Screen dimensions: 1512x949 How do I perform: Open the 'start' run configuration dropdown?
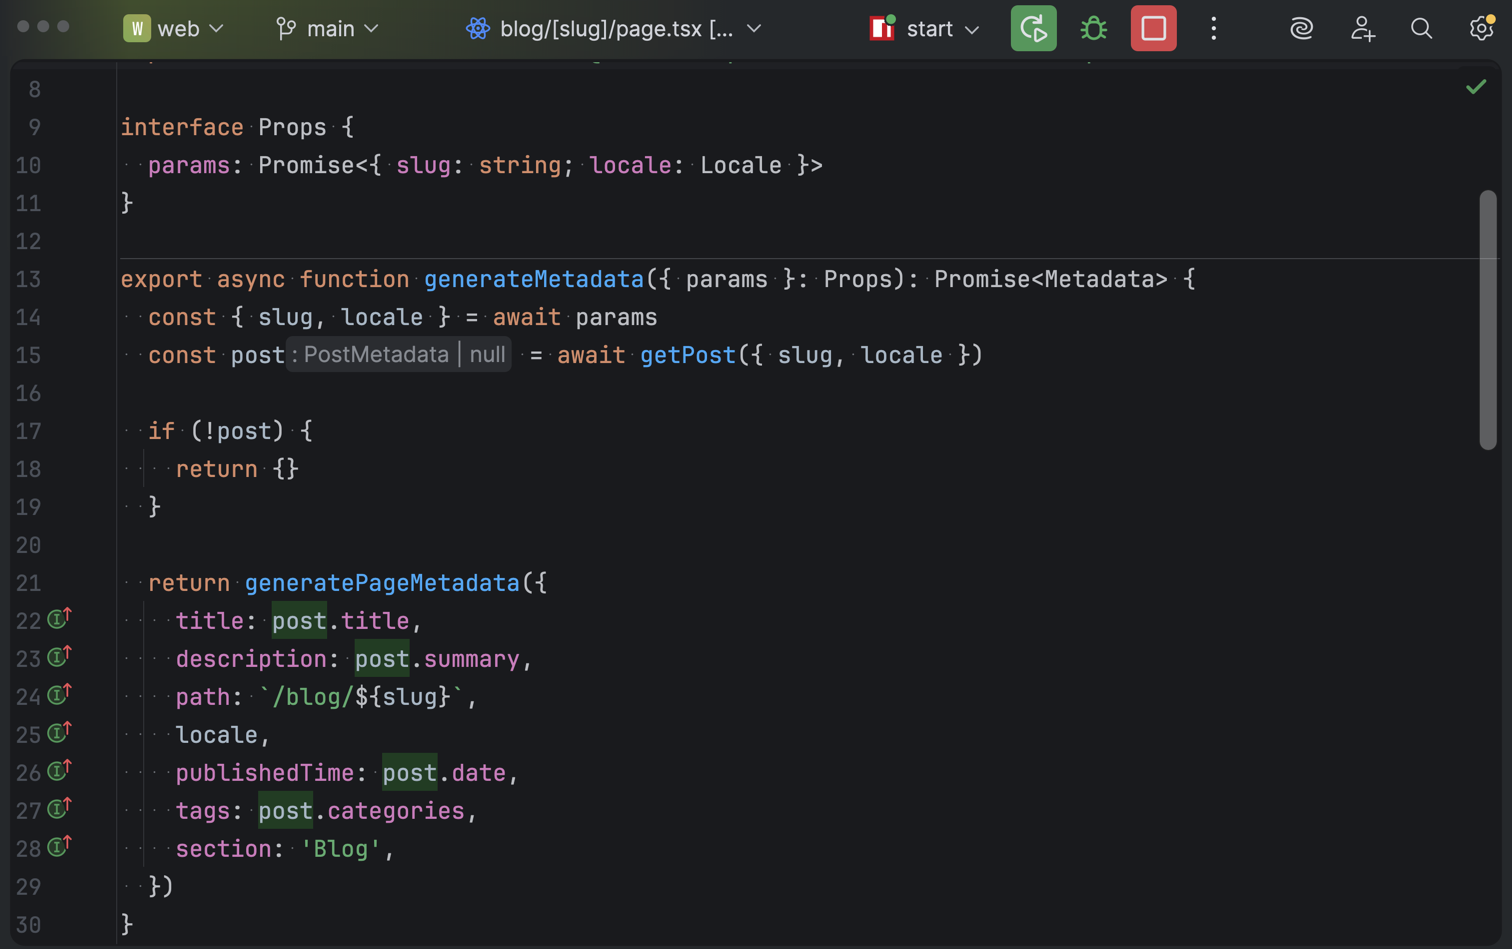pos(925,29)
